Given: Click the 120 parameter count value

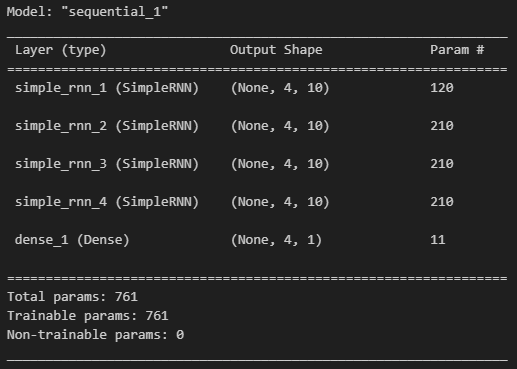Looking at the screenshot, I should 442,88.
